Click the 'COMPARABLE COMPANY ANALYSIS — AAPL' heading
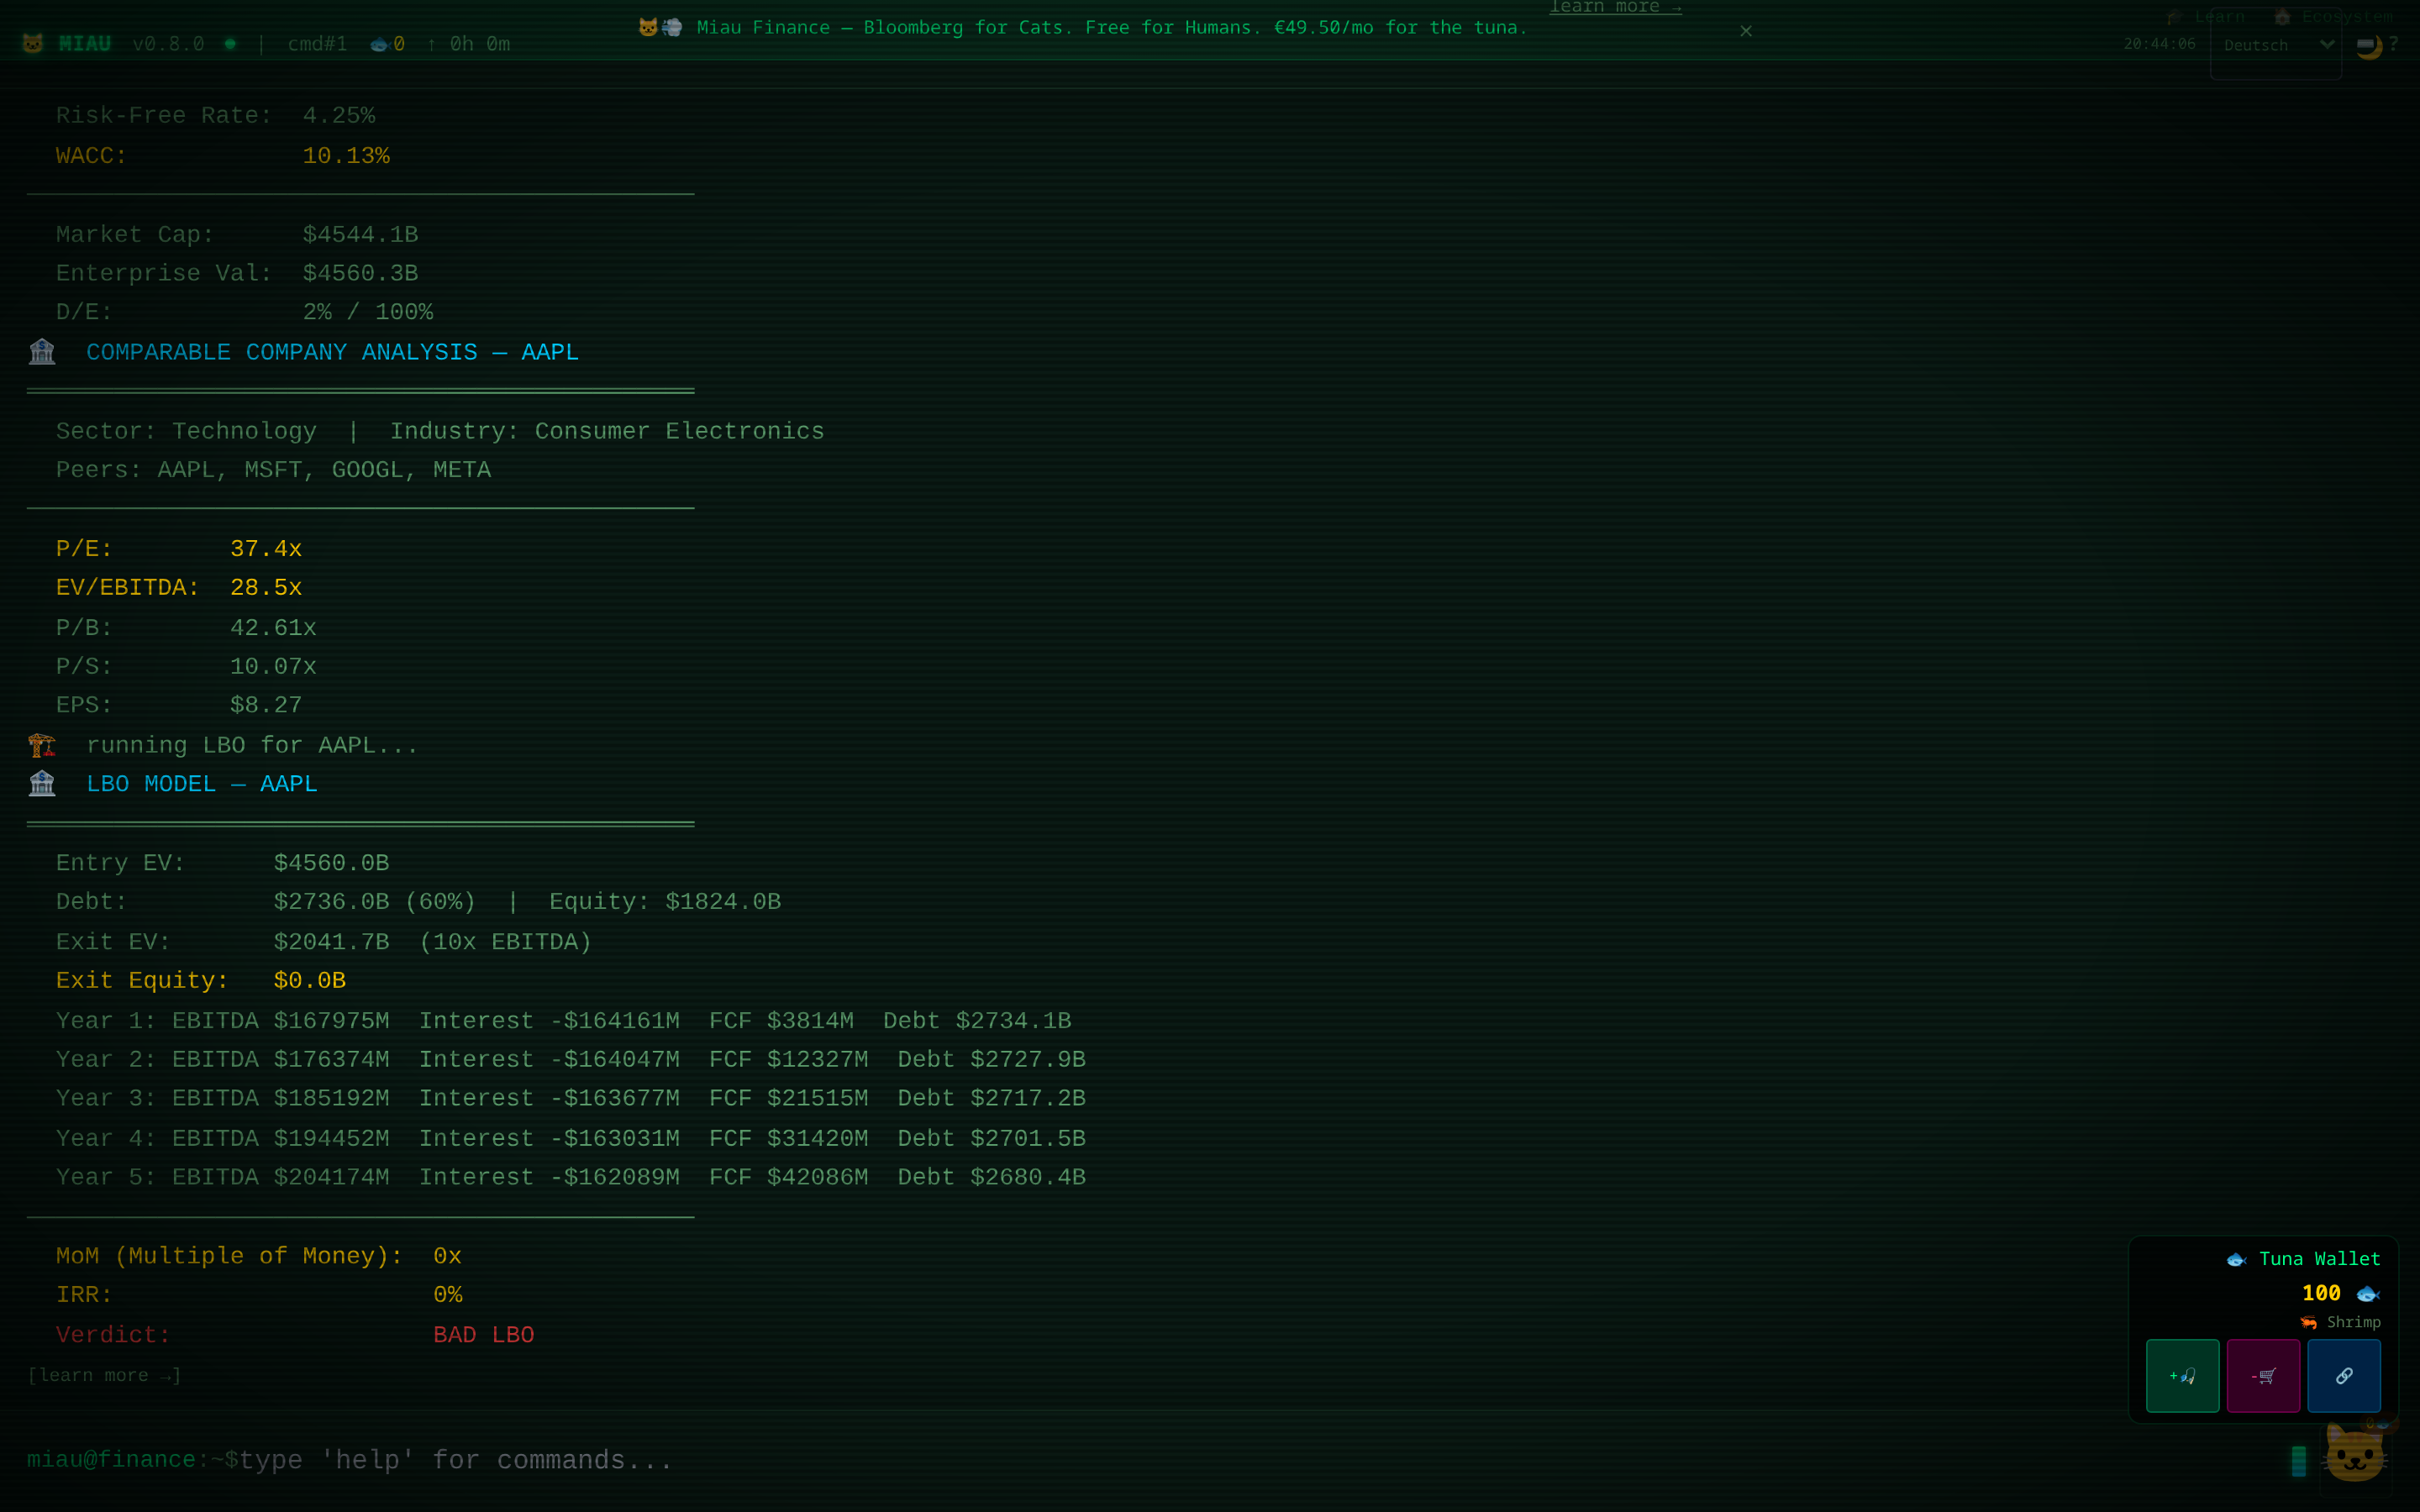This screenshot has width=2420, height=1512. point(332,352)
